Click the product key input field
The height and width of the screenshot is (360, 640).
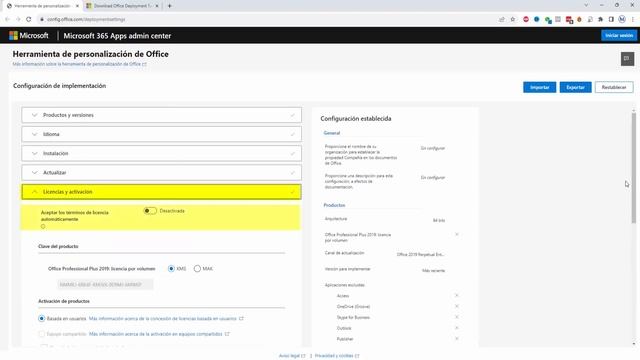coord(105,284)
